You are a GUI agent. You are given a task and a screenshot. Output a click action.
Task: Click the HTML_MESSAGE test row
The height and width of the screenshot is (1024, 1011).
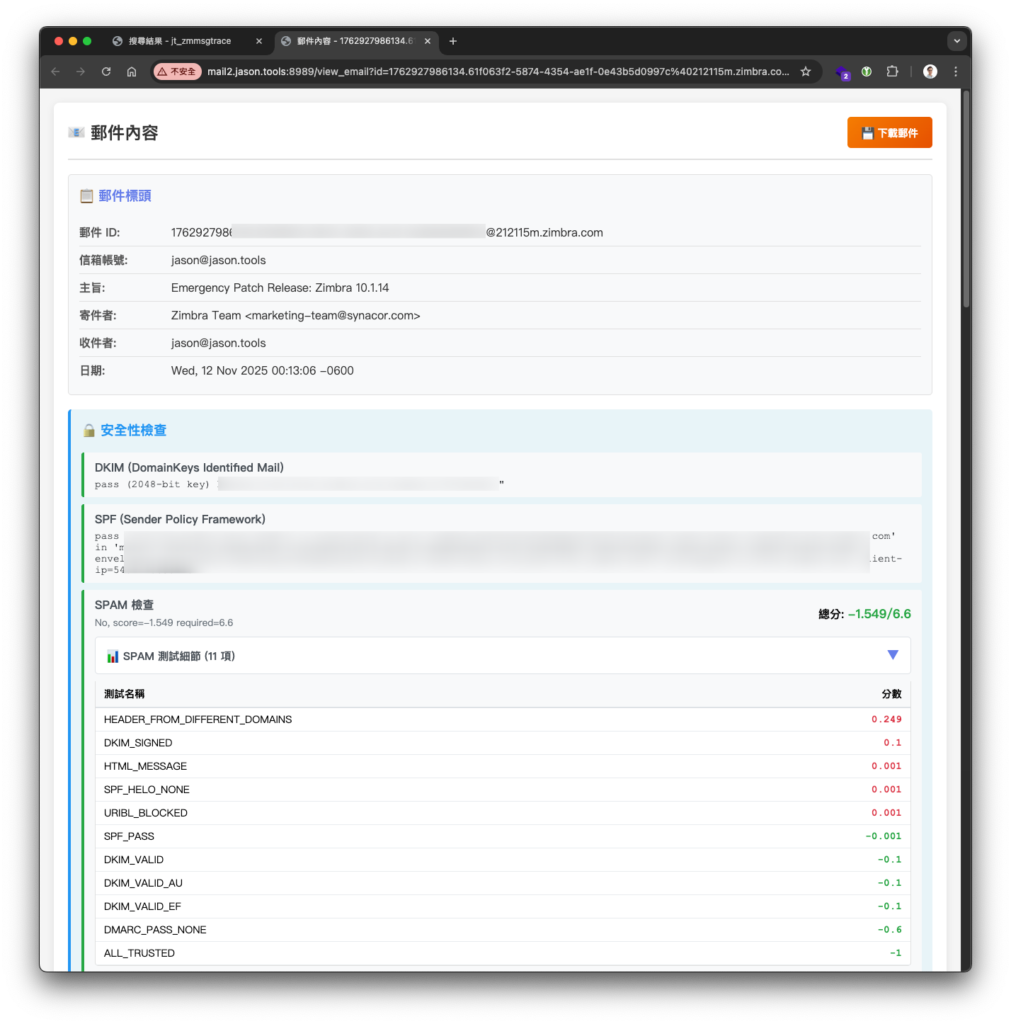(502, 767)
